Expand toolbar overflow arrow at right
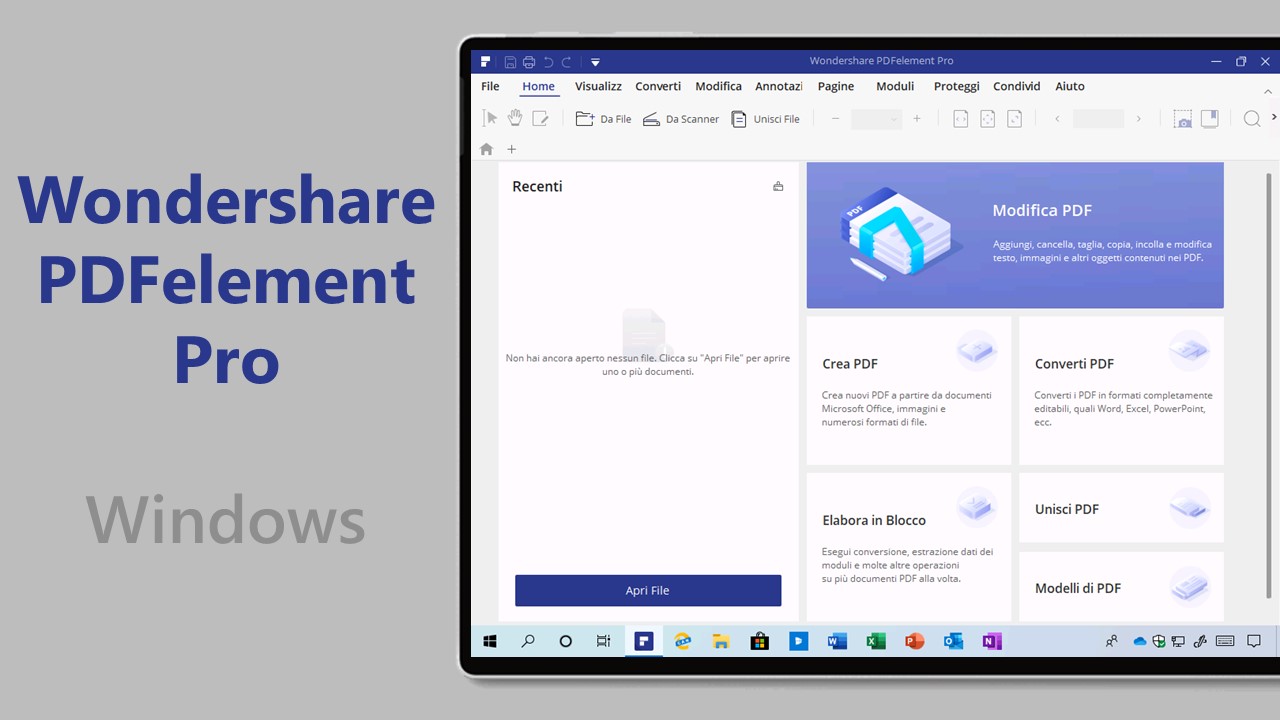The width and height of the screenshot is (1280, 720). coord(1274,118)
